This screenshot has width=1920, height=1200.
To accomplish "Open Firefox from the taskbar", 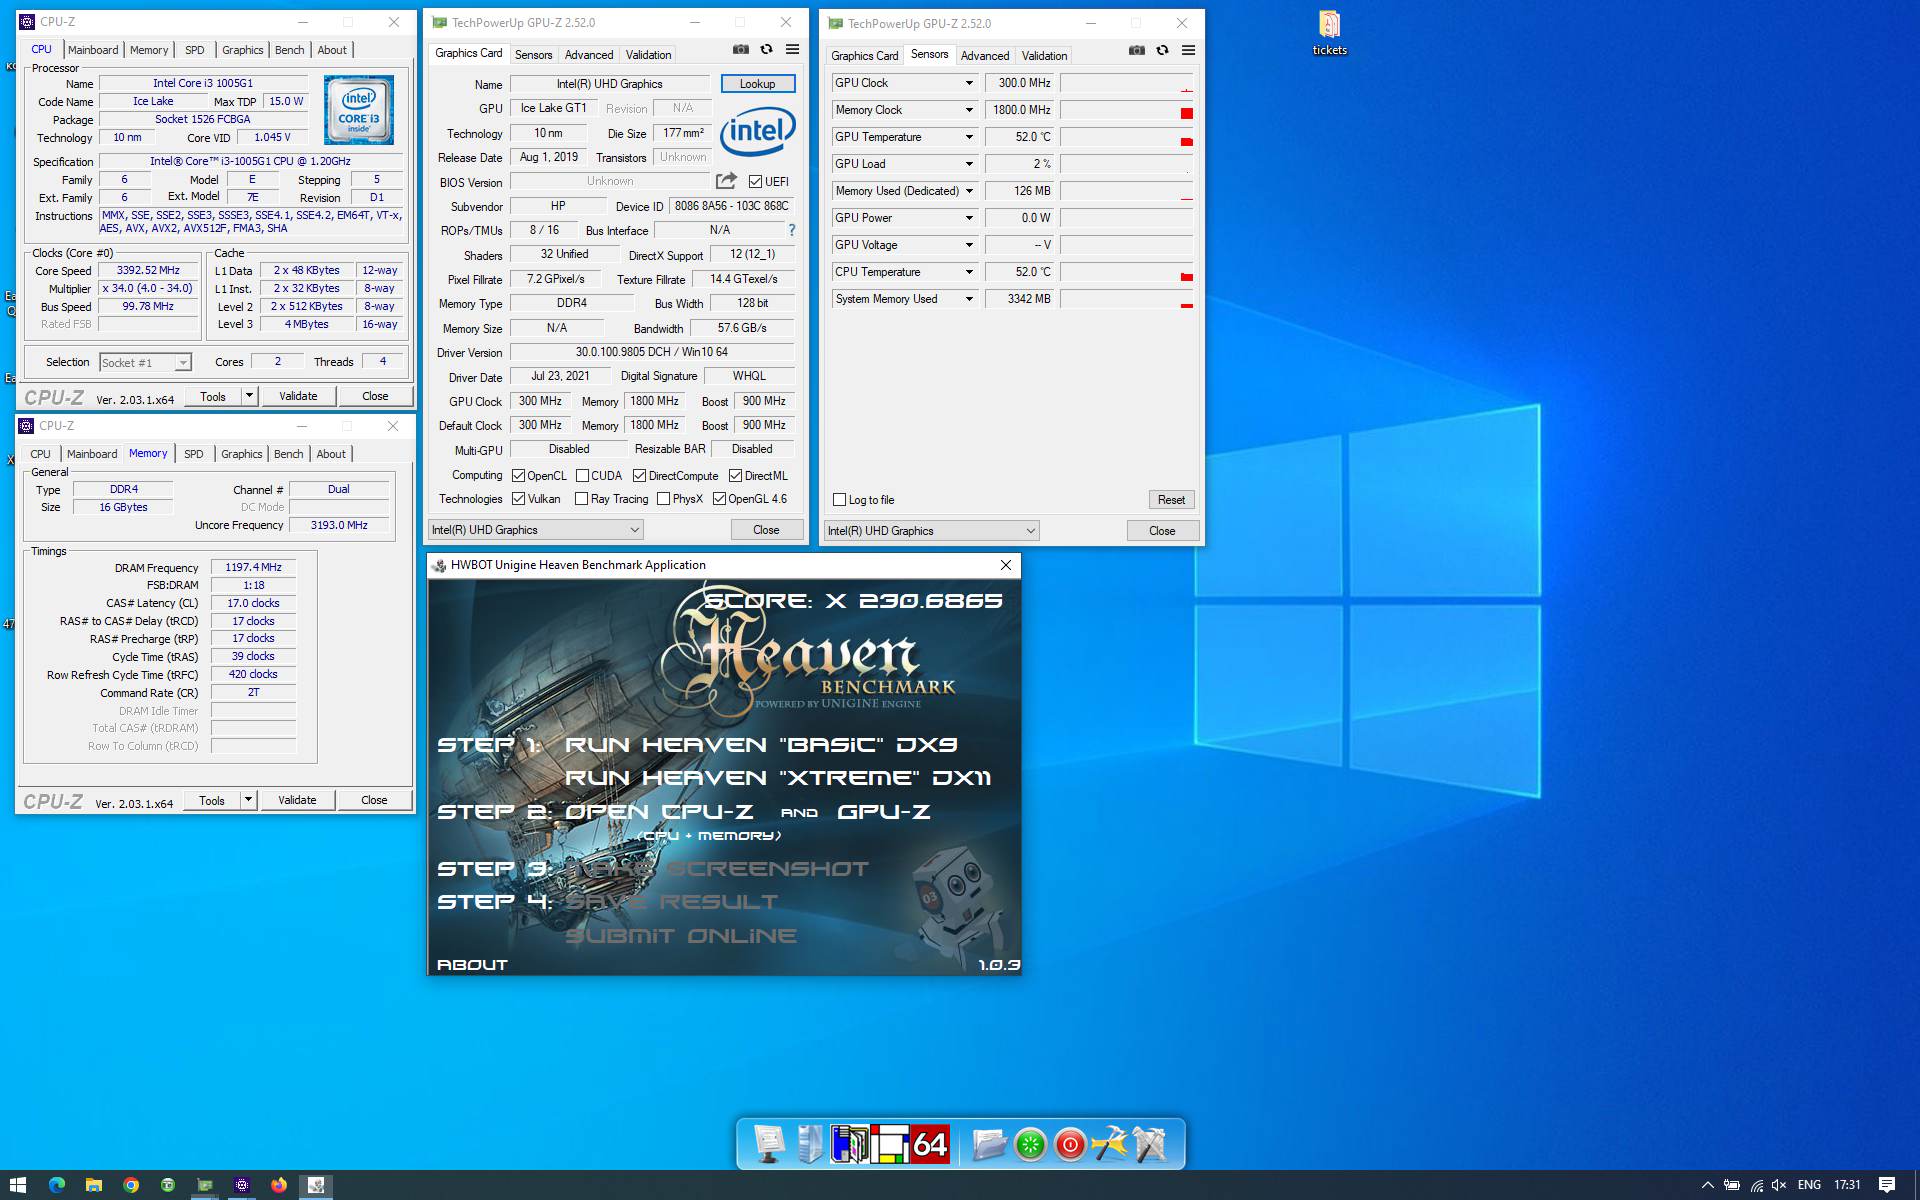I will [x=279, y=1185].
